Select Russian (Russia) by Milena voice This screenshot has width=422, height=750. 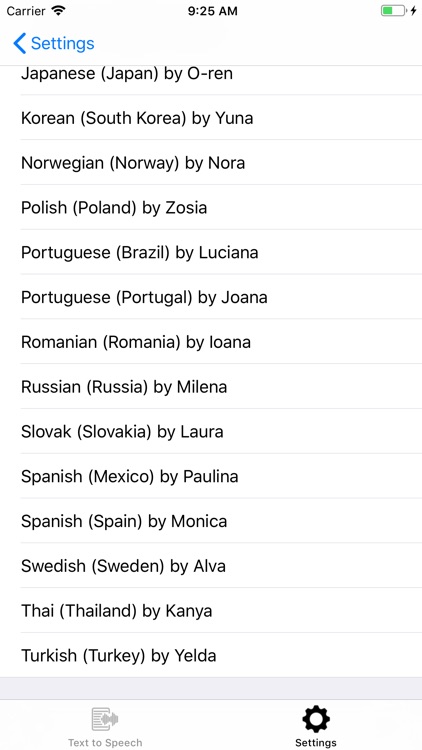click(x=211, y=386)
